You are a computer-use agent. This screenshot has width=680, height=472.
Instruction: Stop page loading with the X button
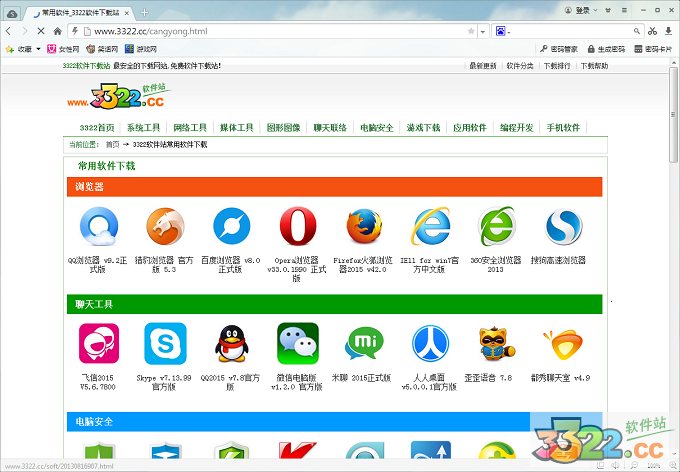point(41,31)
